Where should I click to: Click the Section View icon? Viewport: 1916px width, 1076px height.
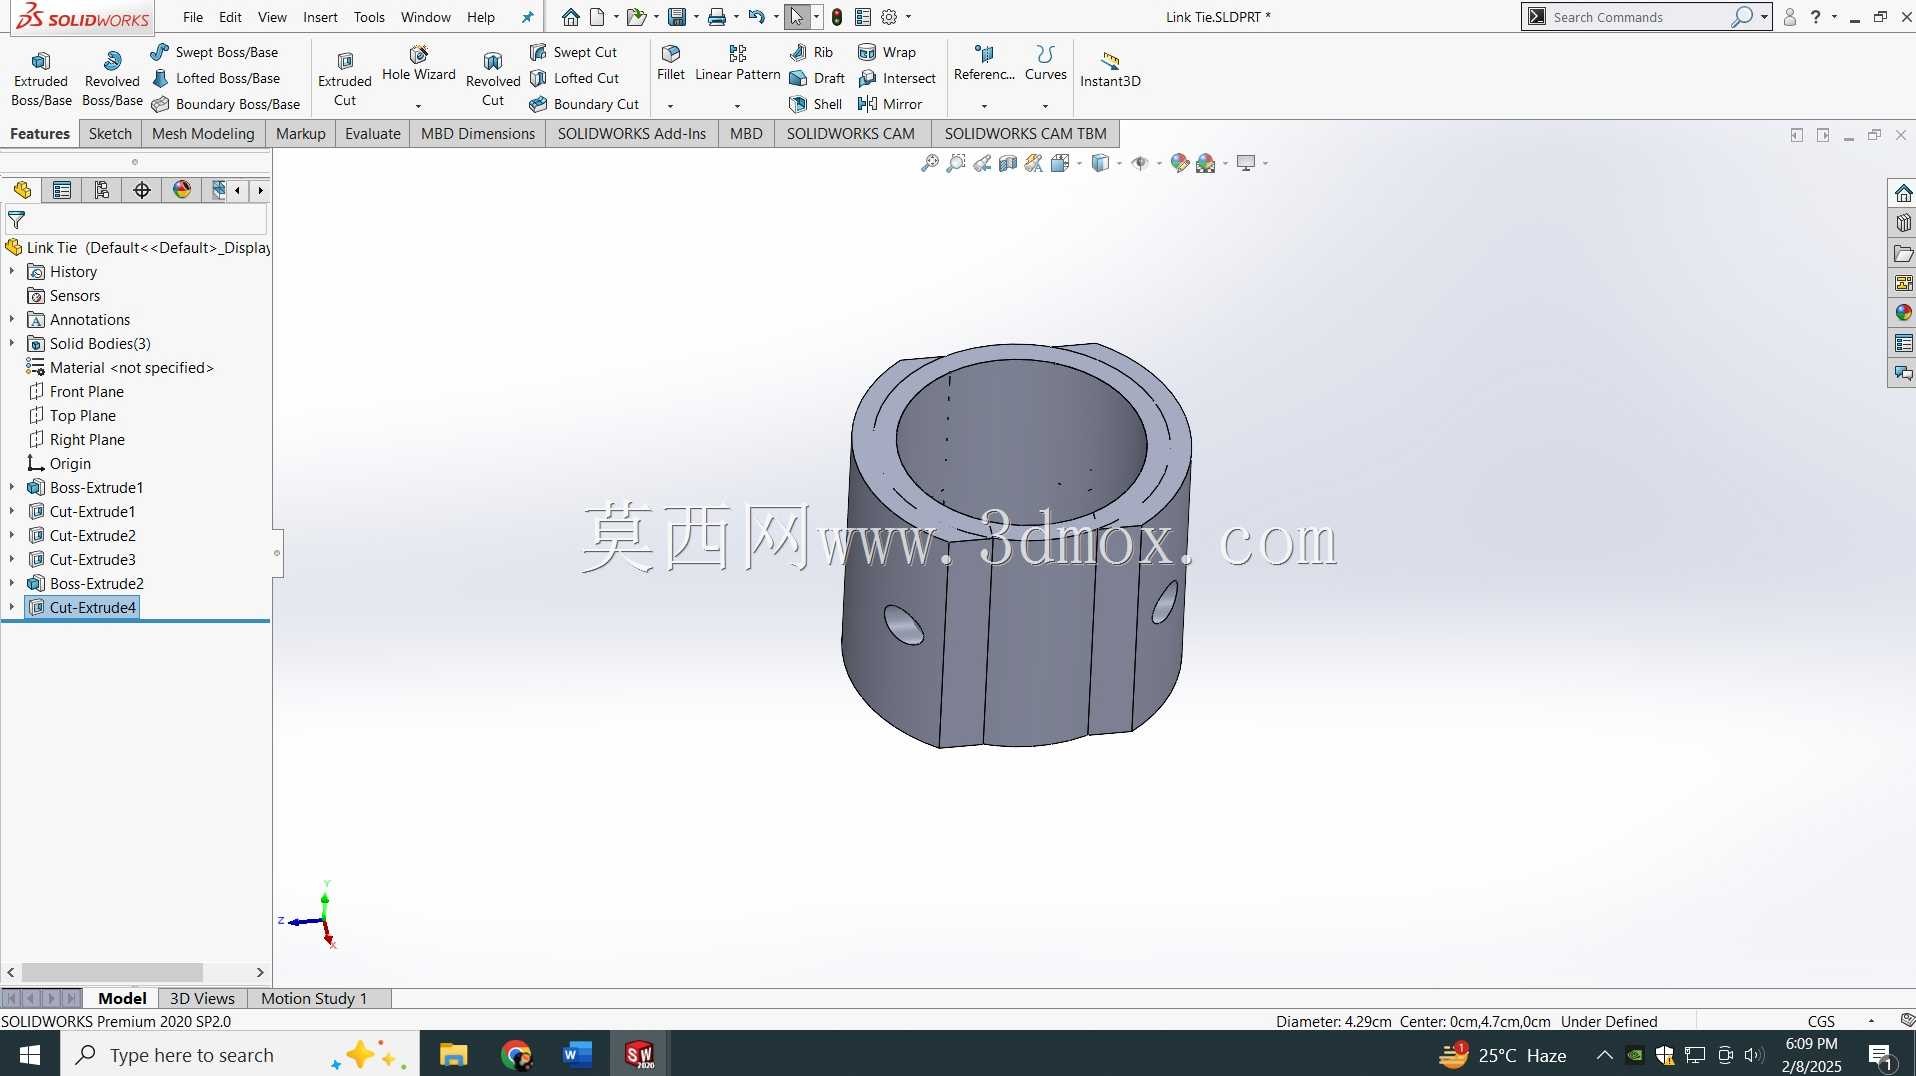tap(1008, 163)
